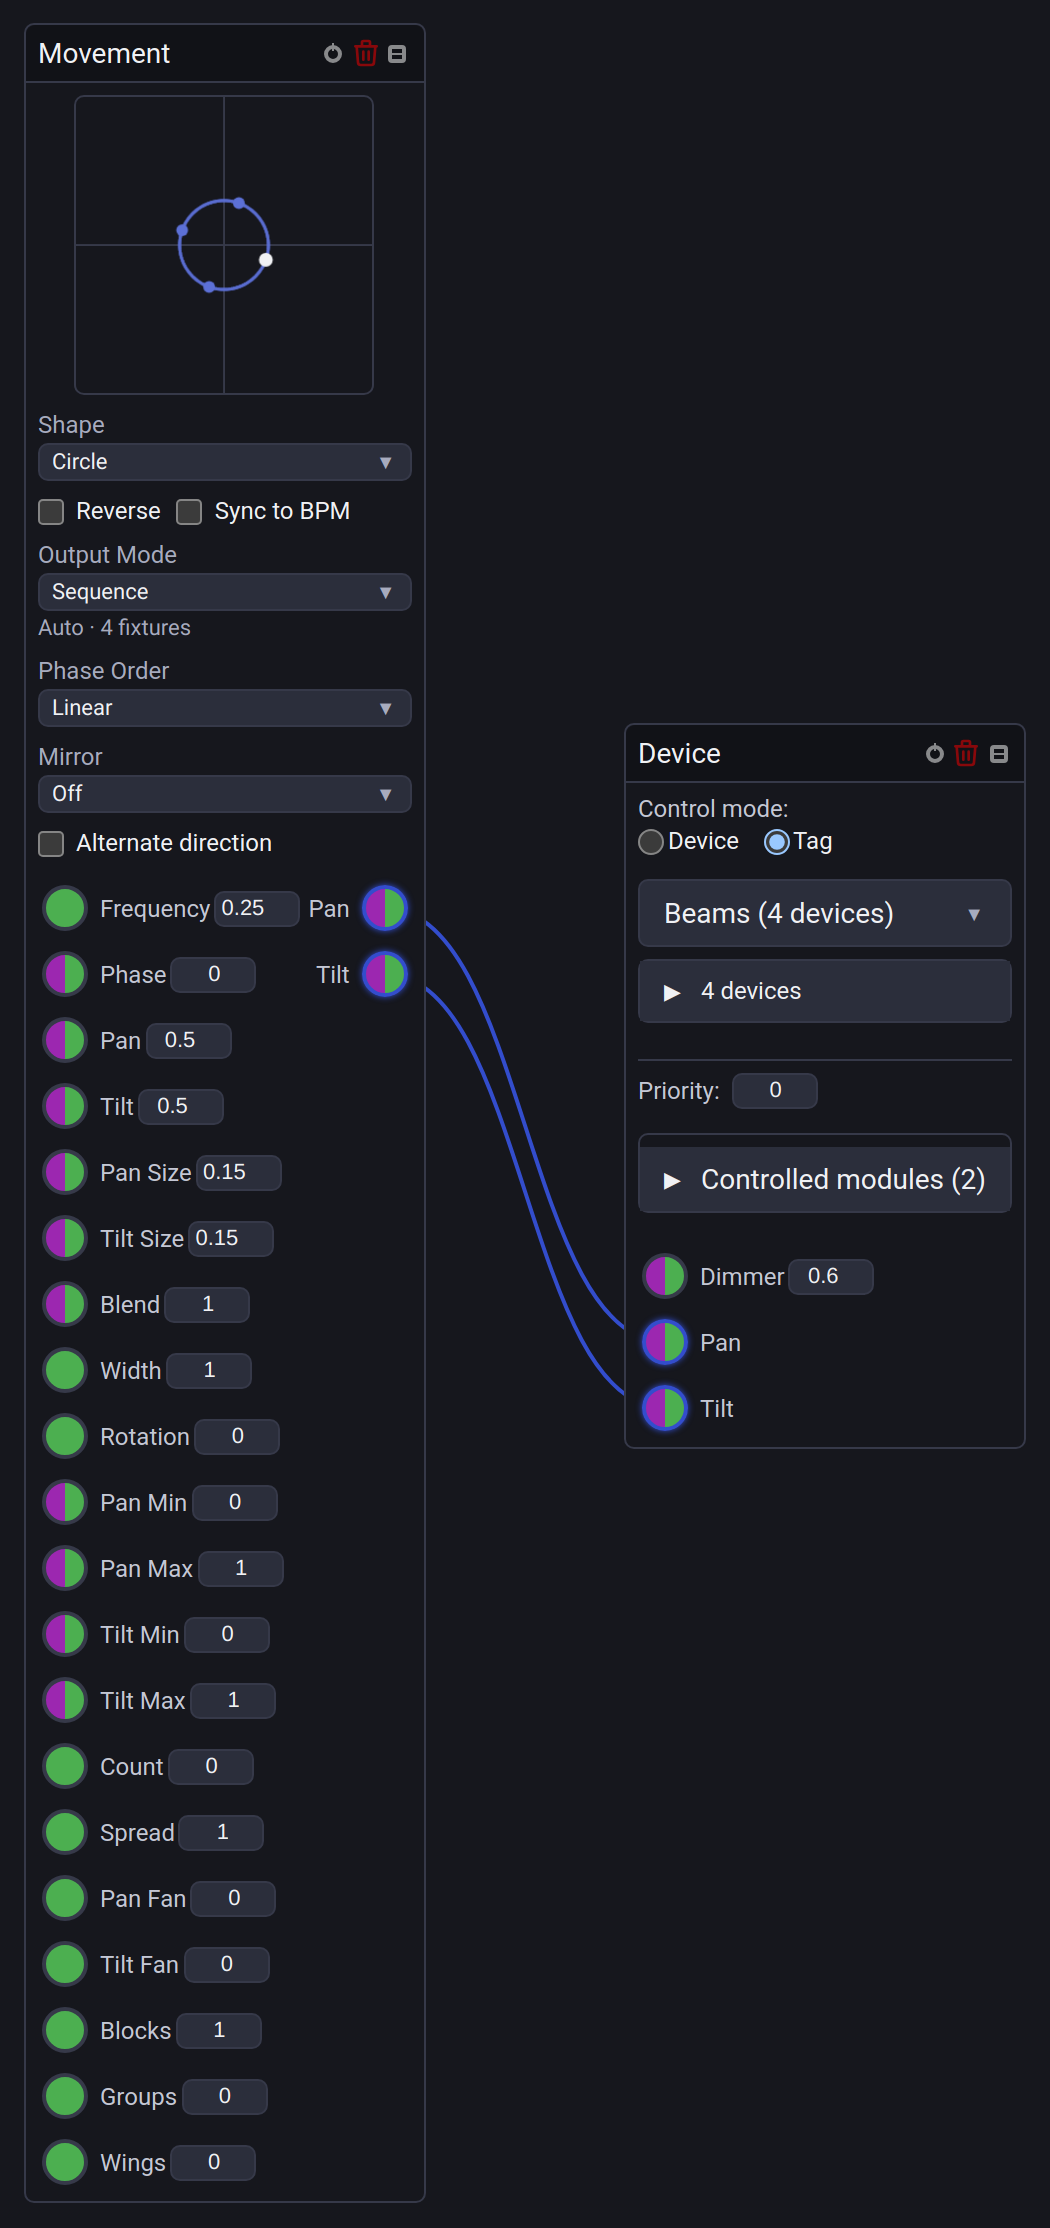Click the Width input port

pos(65,1370)
